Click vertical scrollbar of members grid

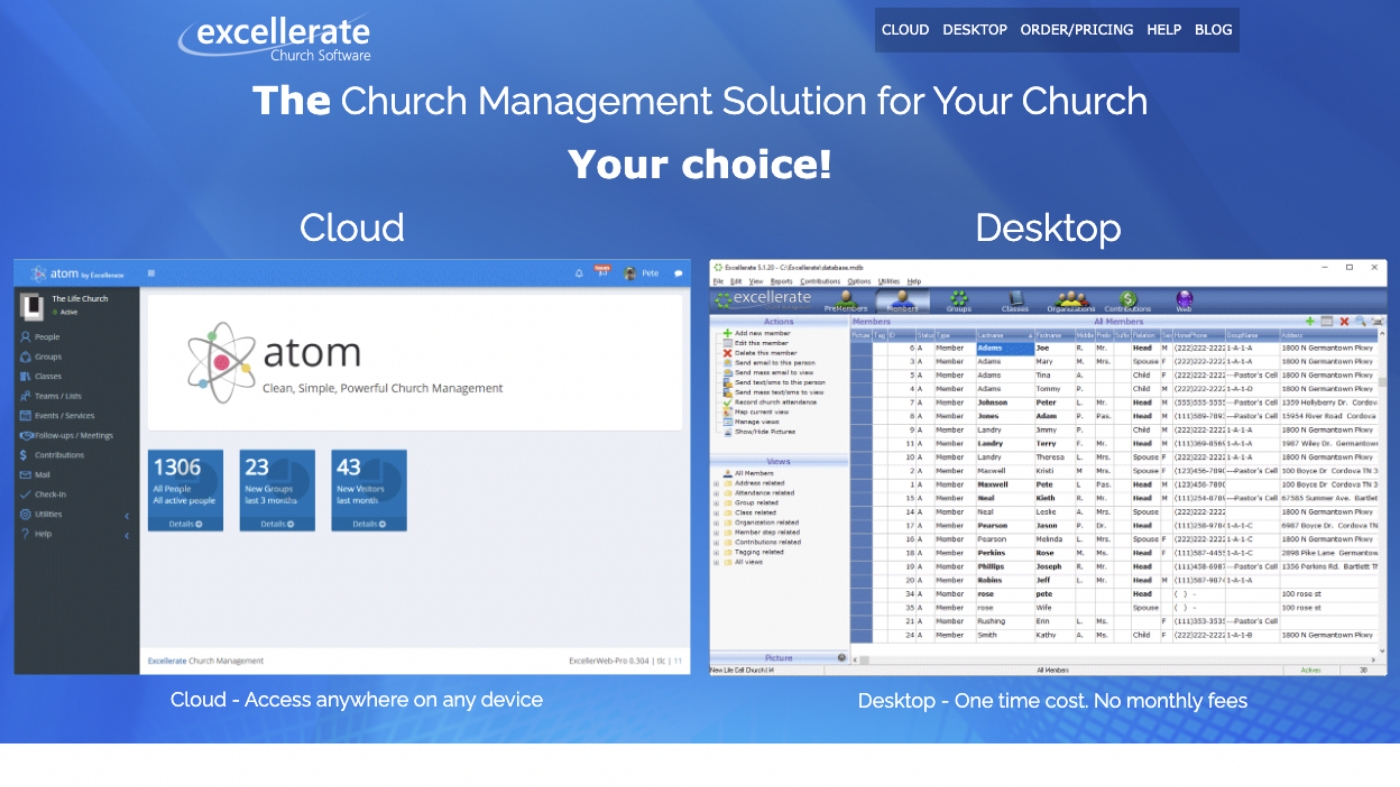point(1382,490)
